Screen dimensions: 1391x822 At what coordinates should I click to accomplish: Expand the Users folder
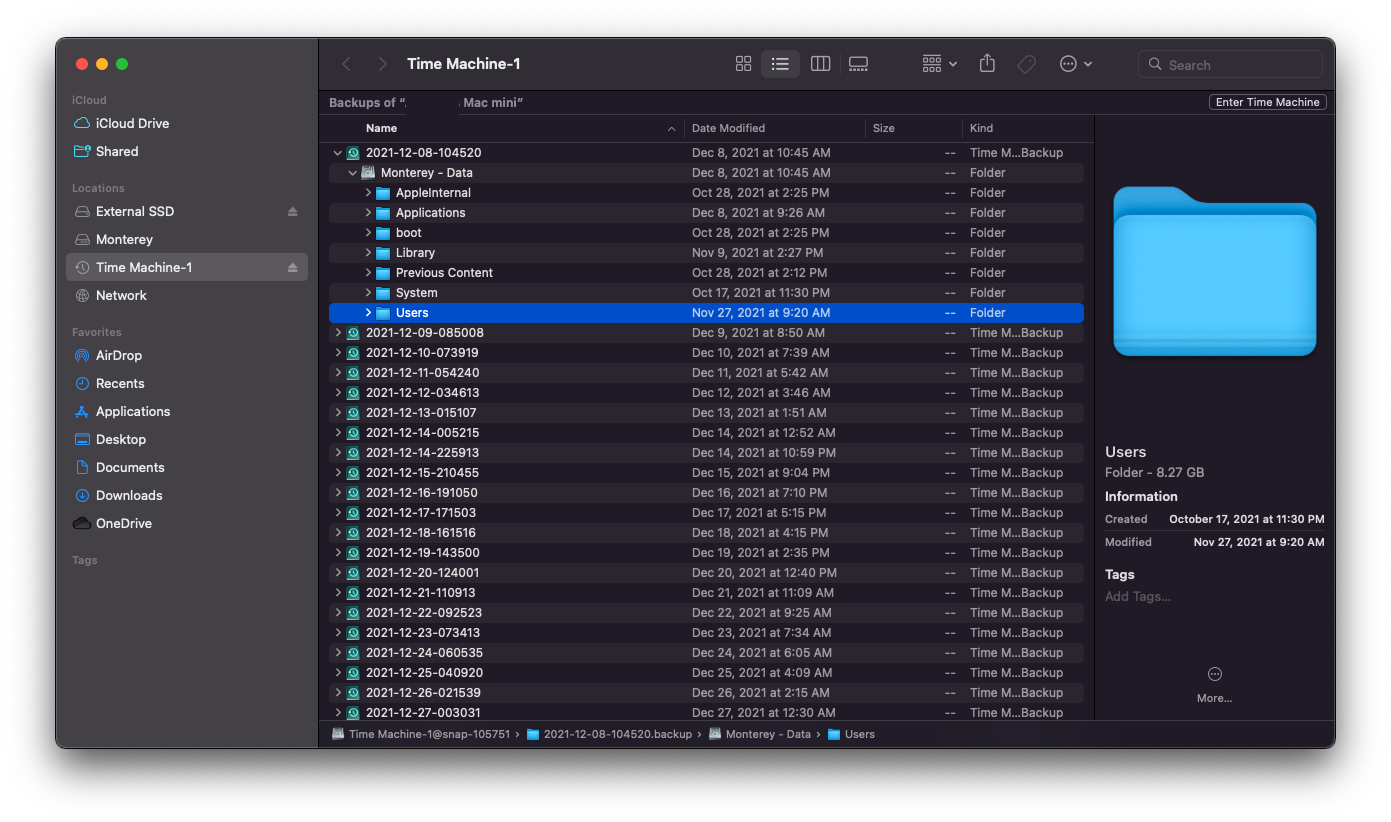point(368,313)
